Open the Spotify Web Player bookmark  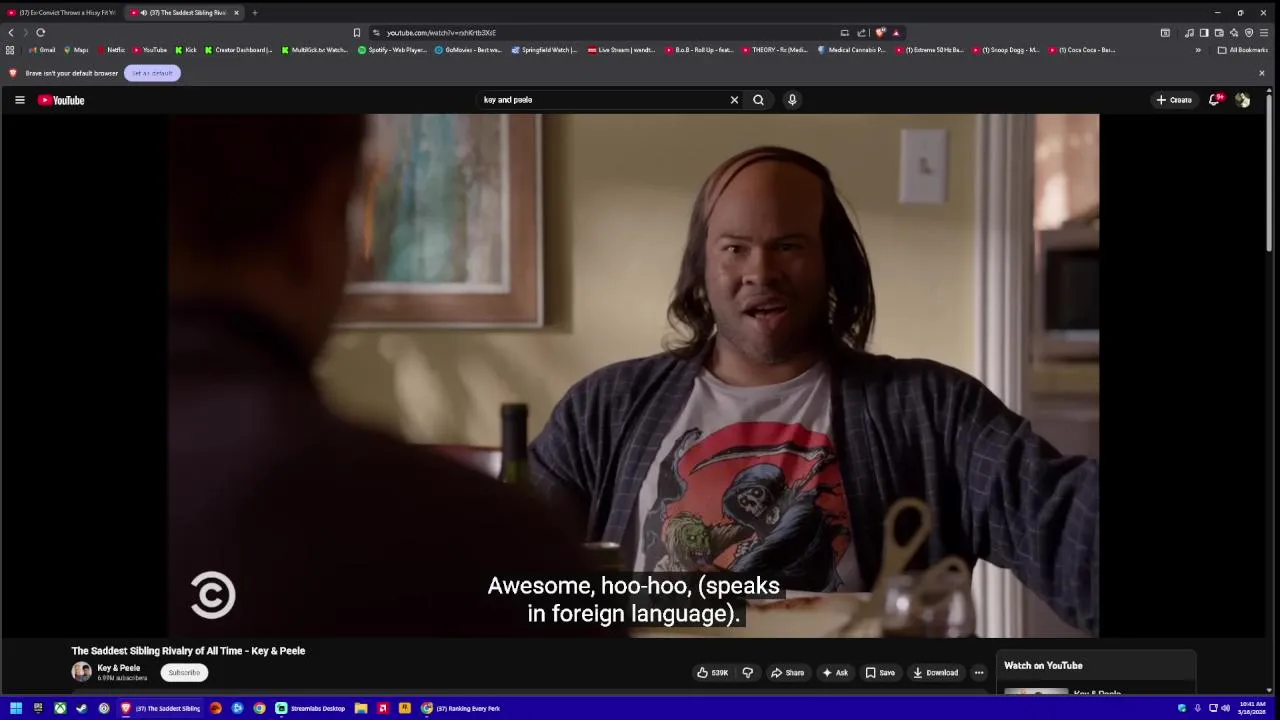coord(392,50)
